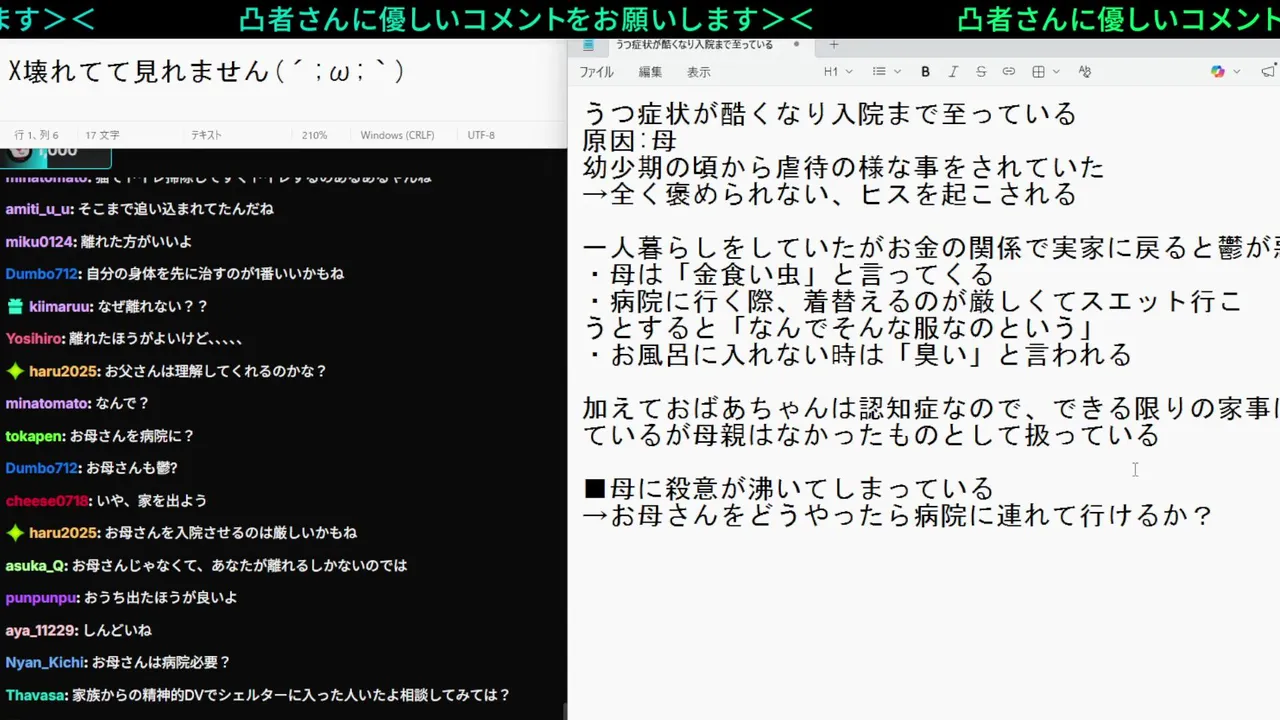This screenshot has width=1280, height=720.
Task: Click the 210% zoom level indicator
Action: (314, 135)
